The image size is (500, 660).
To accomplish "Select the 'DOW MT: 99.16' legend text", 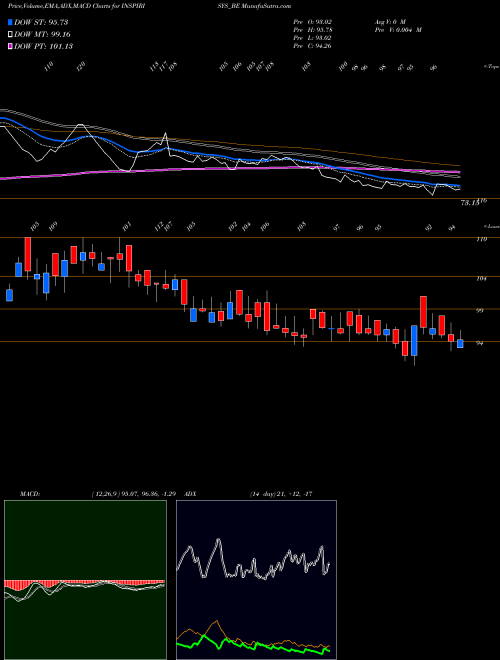I will pos(43,35).
